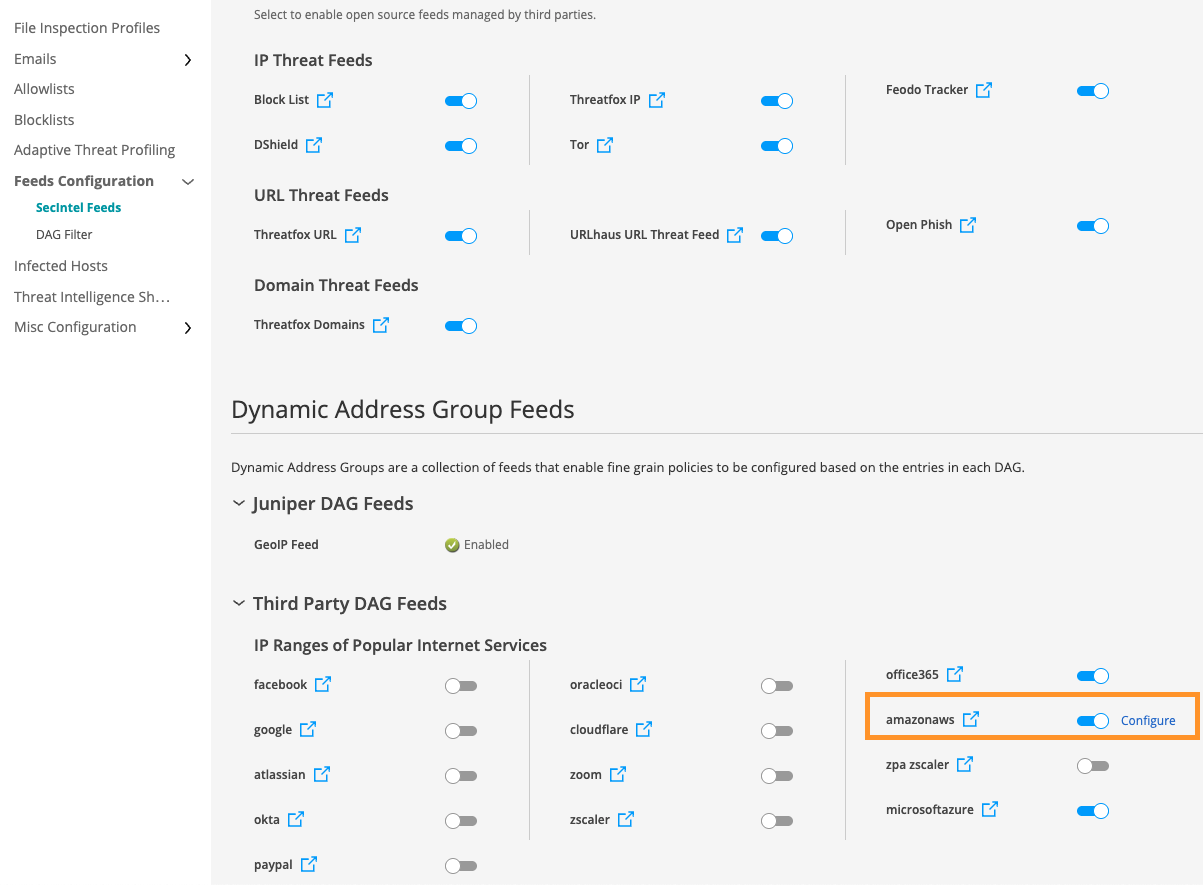Open zscaler feed external link icon
The height and width of the screenshot is (885, 1203).
pyautogui.click(x=626, y=820)
